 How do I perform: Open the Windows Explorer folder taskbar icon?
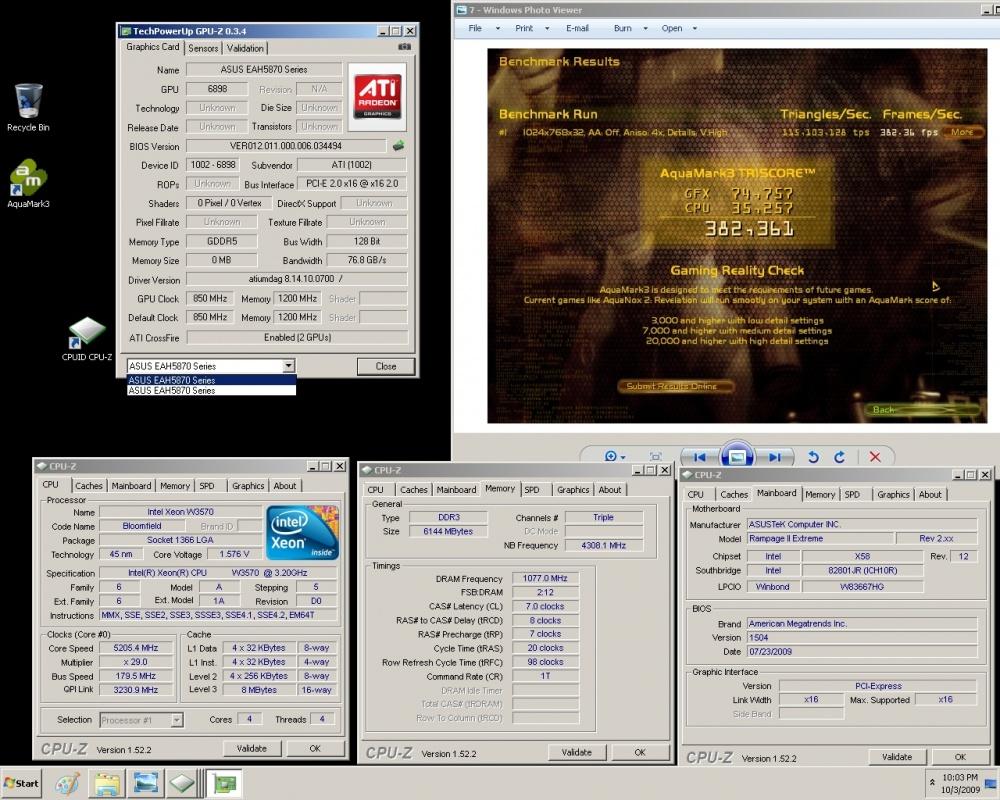[x=107, y=783]
